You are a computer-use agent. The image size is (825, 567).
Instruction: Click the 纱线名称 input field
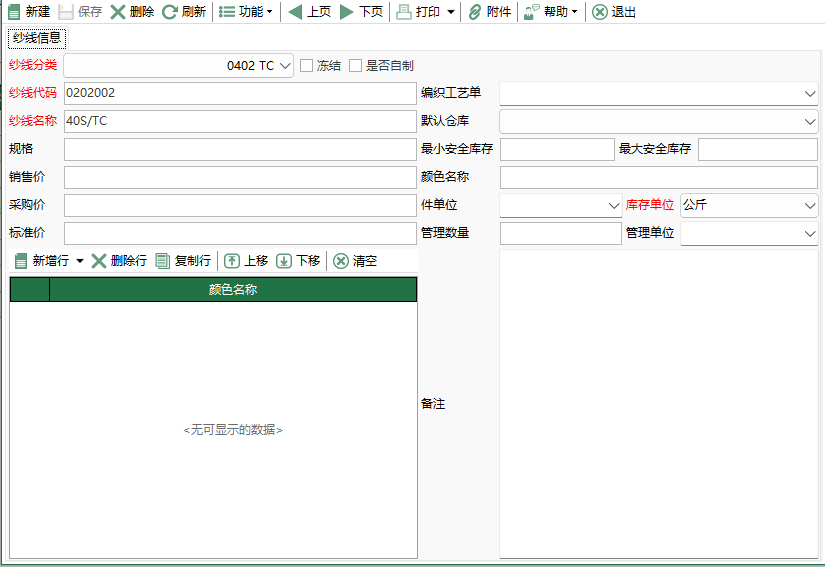click(x=239, y=122)
